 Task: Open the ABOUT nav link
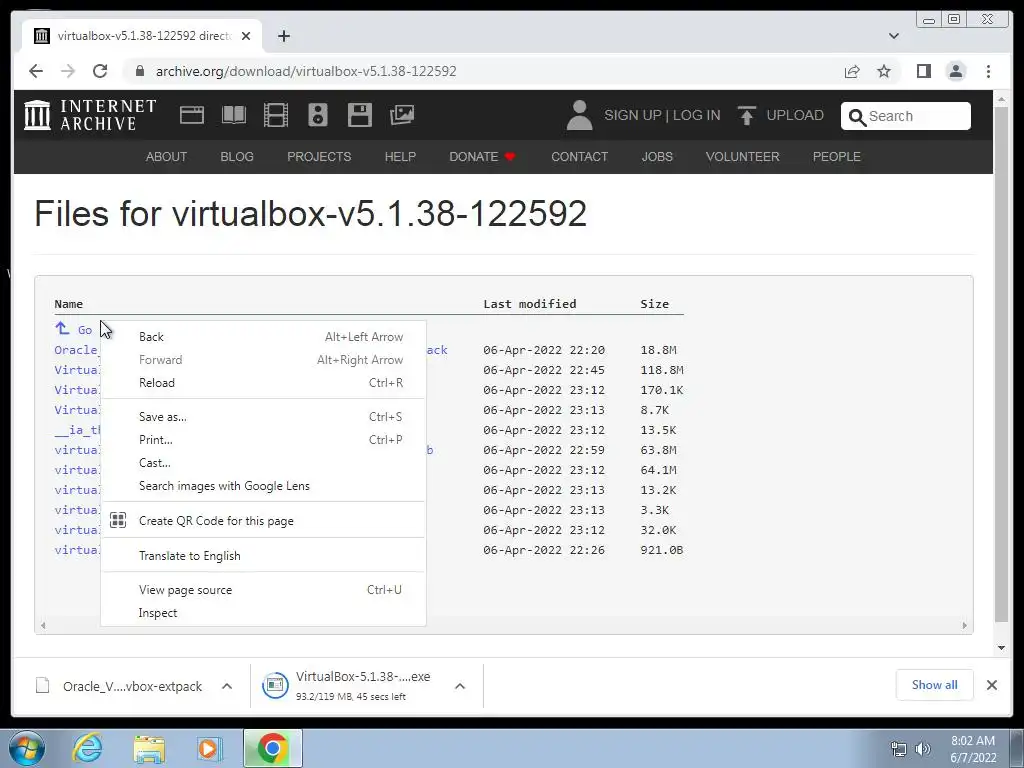[x=167, y=157]
